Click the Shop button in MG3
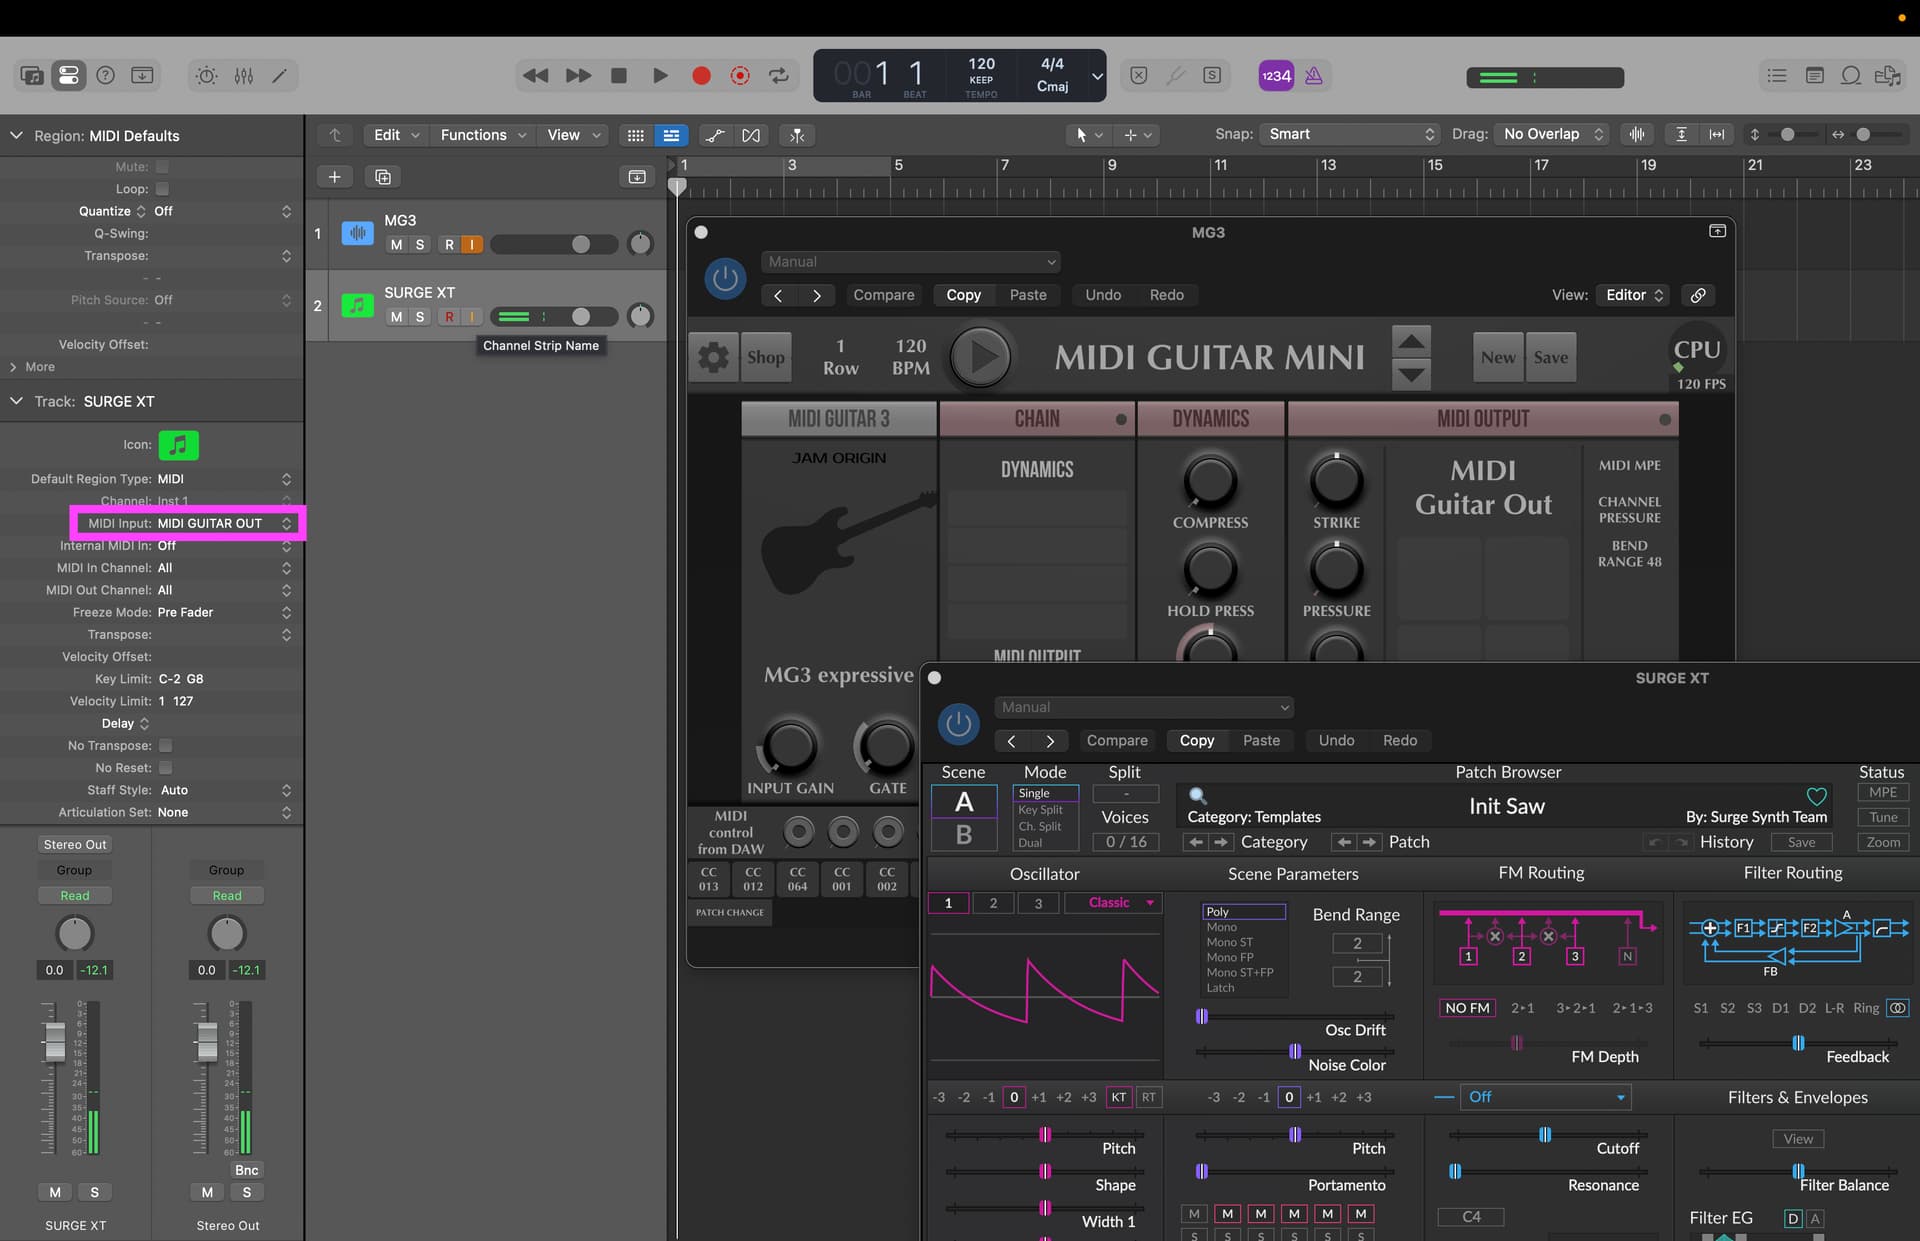 [765, 357]
